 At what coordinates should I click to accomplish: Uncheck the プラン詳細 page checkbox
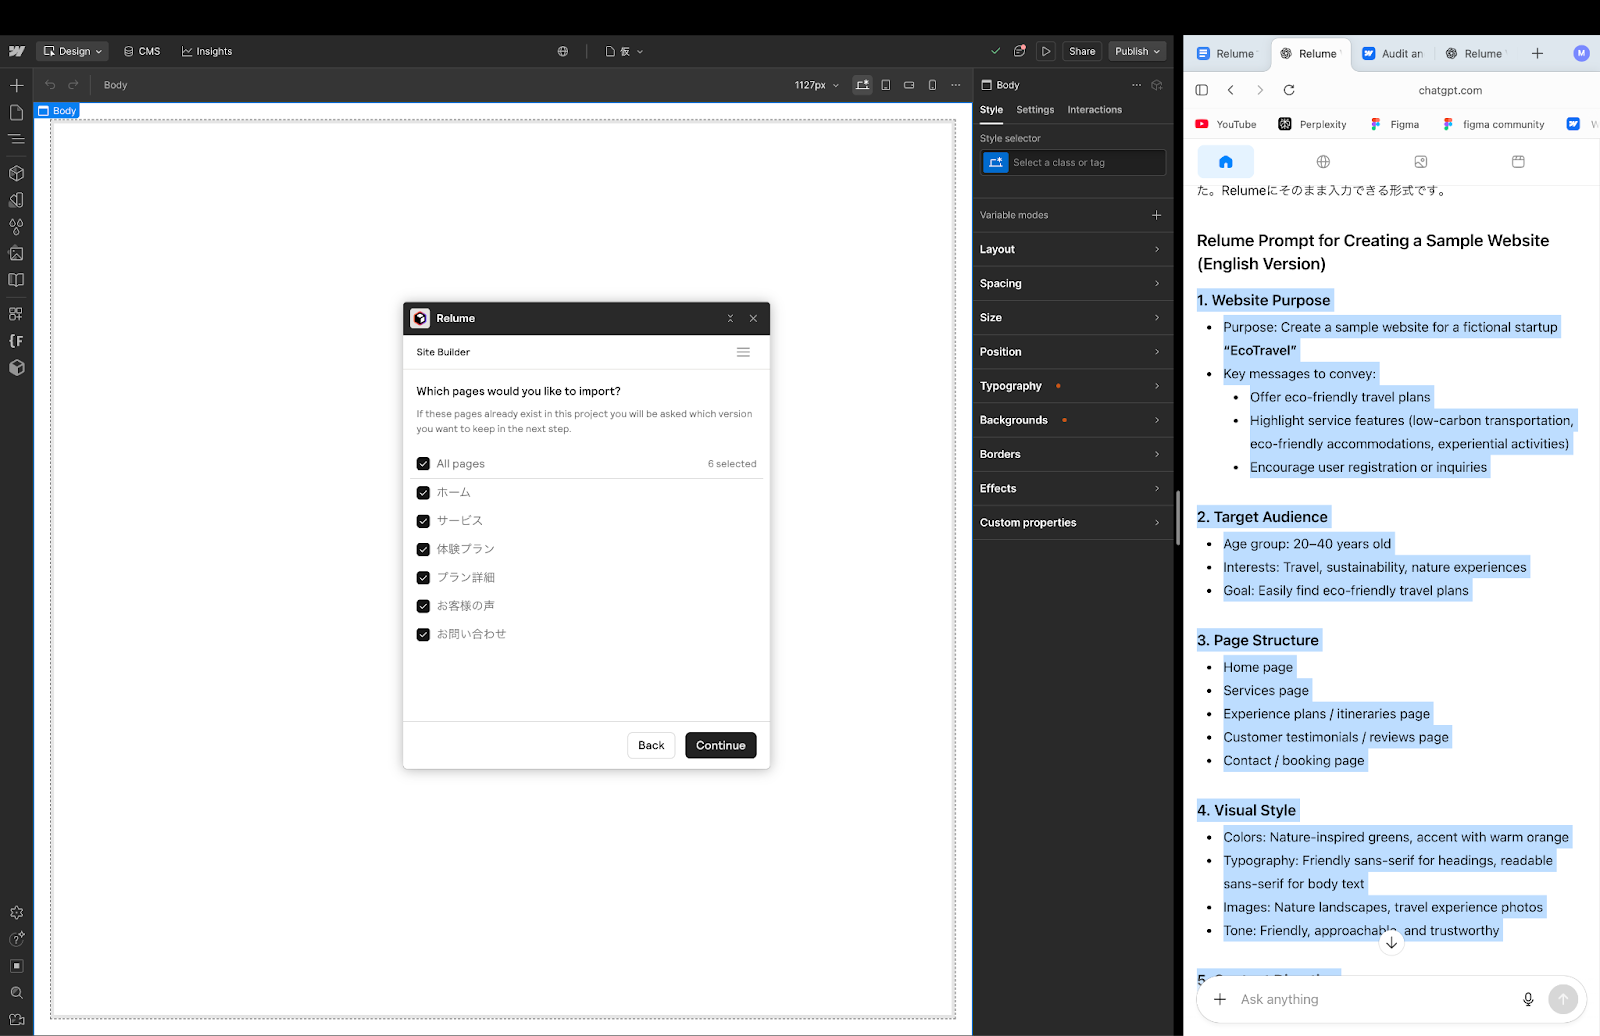pos(423,578)
